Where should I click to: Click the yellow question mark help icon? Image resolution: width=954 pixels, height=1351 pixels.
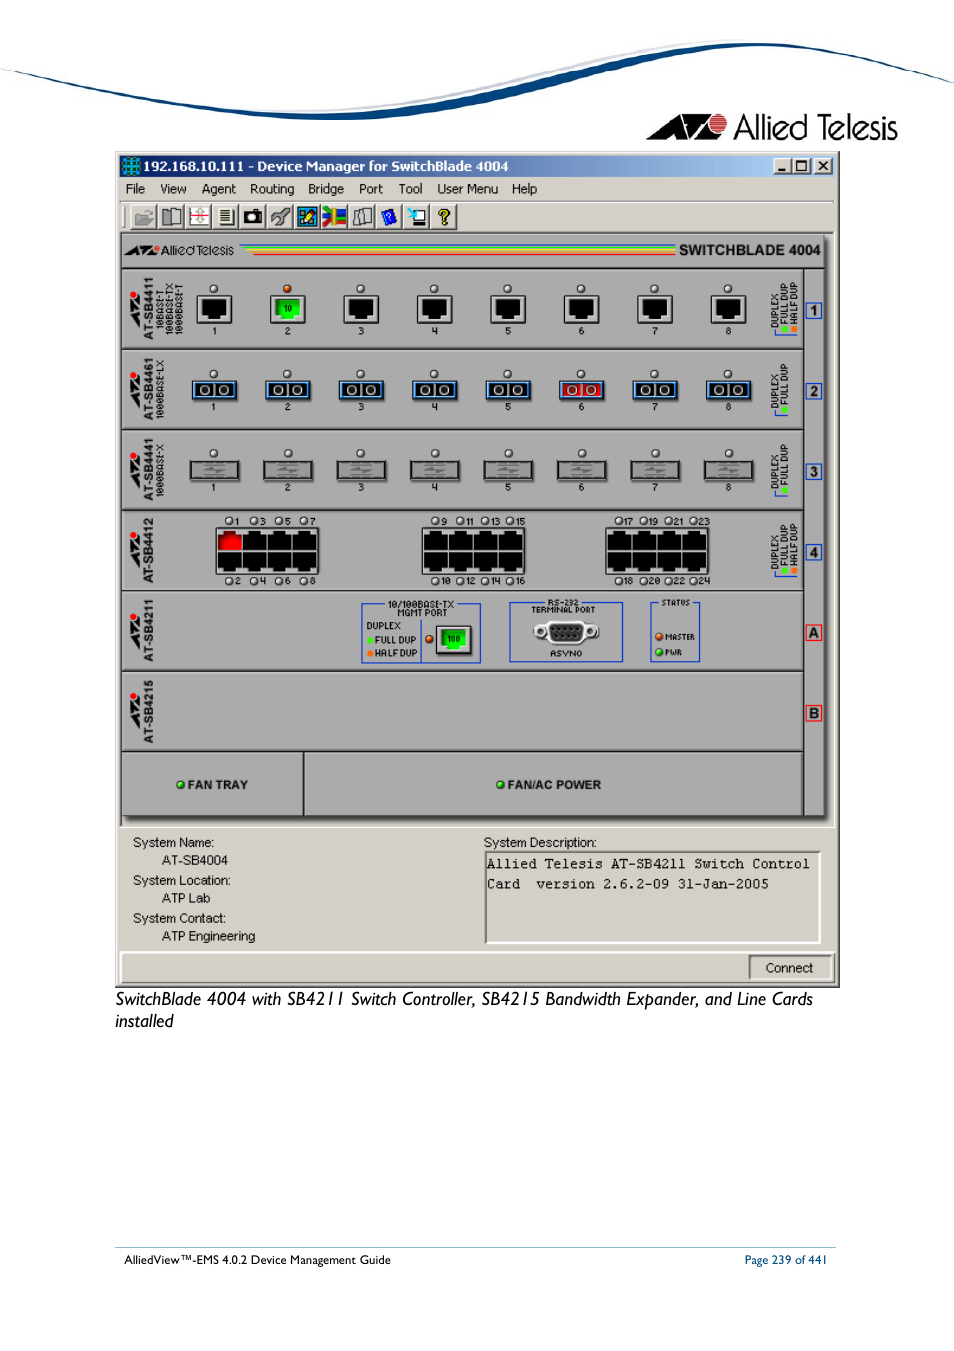click(443, 217)
